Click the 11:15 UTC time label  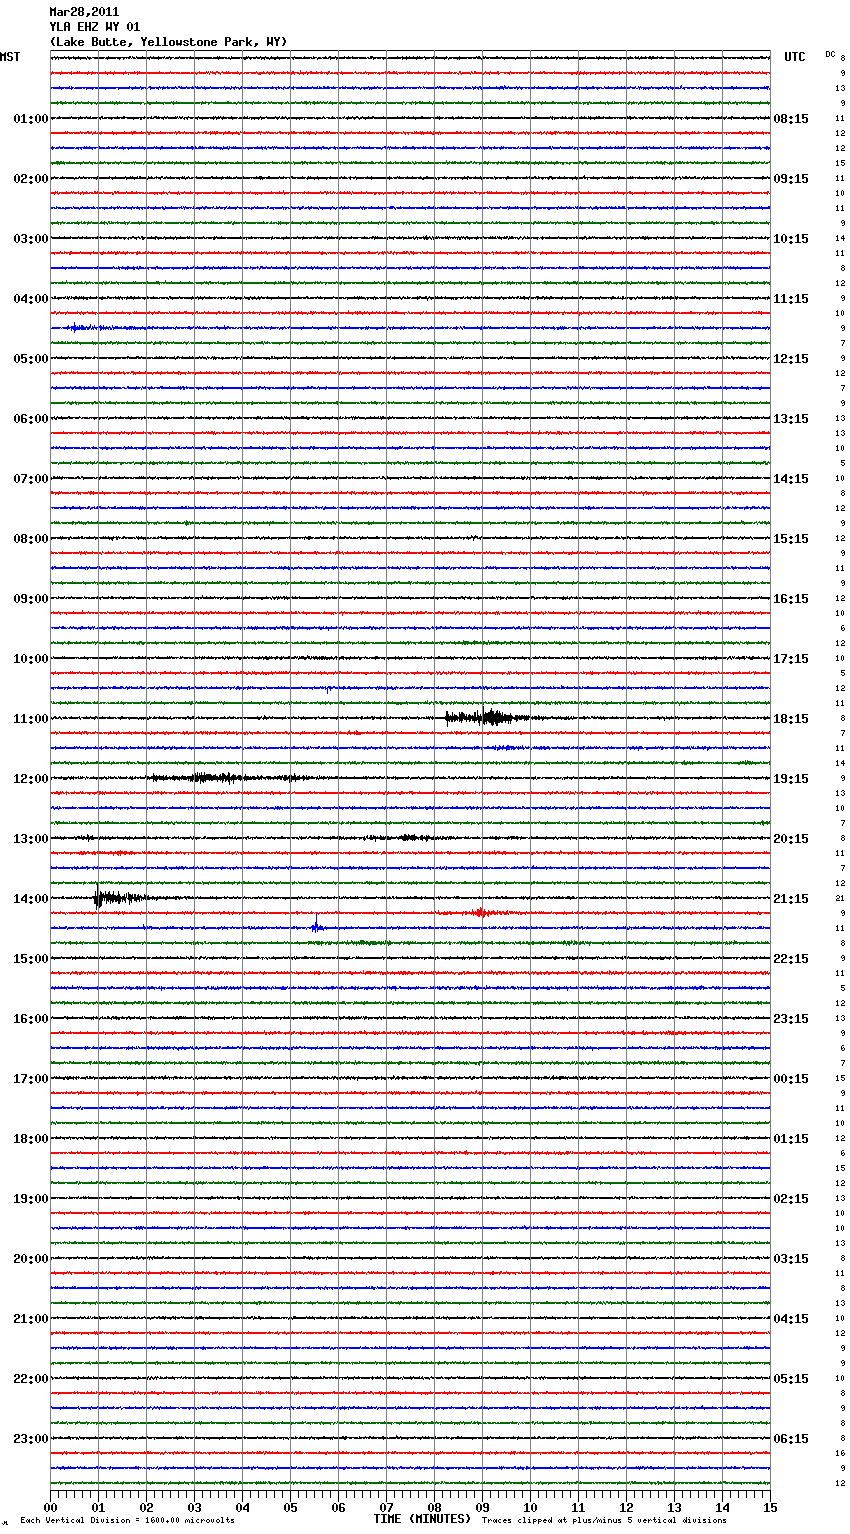791,299
